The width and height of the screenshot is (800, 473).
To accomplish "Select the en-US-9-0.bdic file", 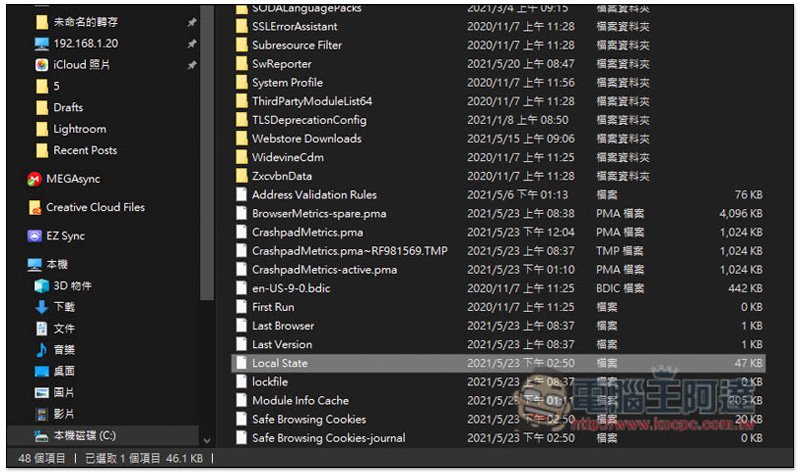I will click(293, 288).
